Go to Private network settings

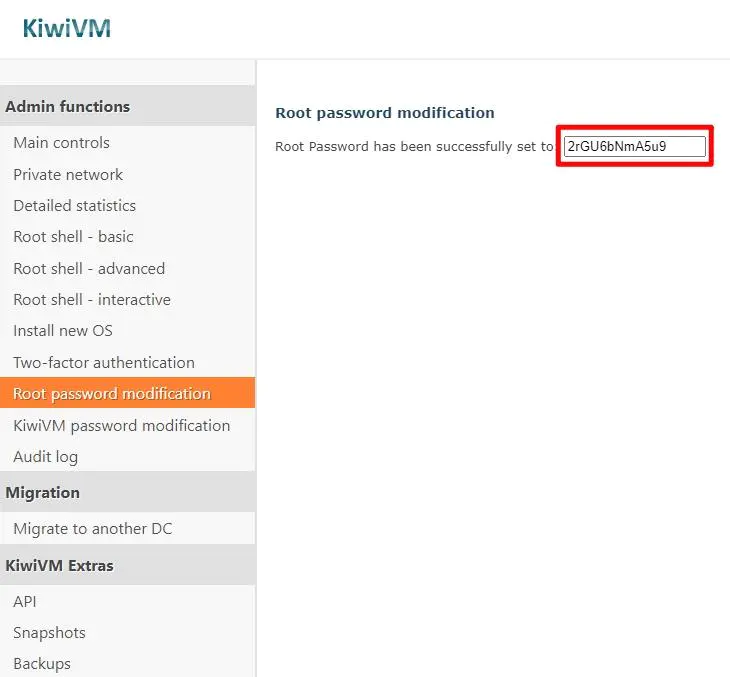tap(68, 174)
